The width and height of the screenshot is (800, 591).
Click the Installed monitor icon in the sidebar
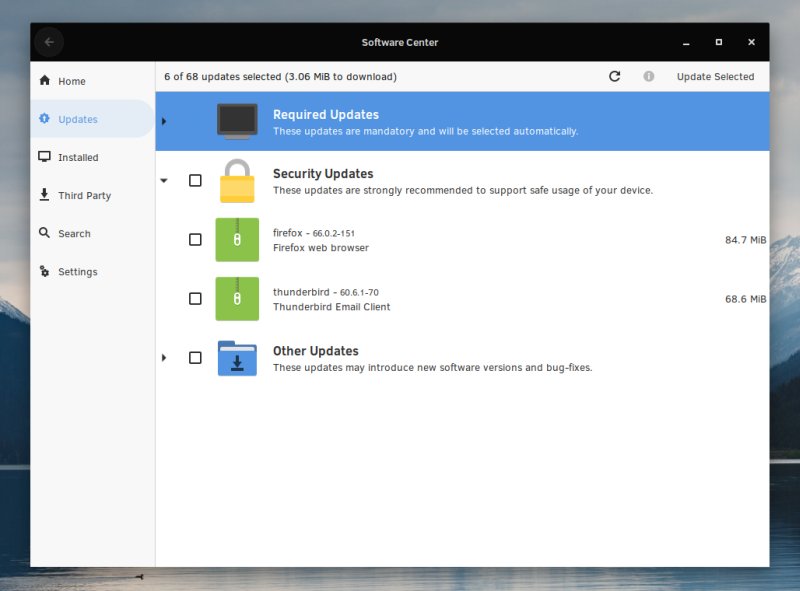[45, 157]
